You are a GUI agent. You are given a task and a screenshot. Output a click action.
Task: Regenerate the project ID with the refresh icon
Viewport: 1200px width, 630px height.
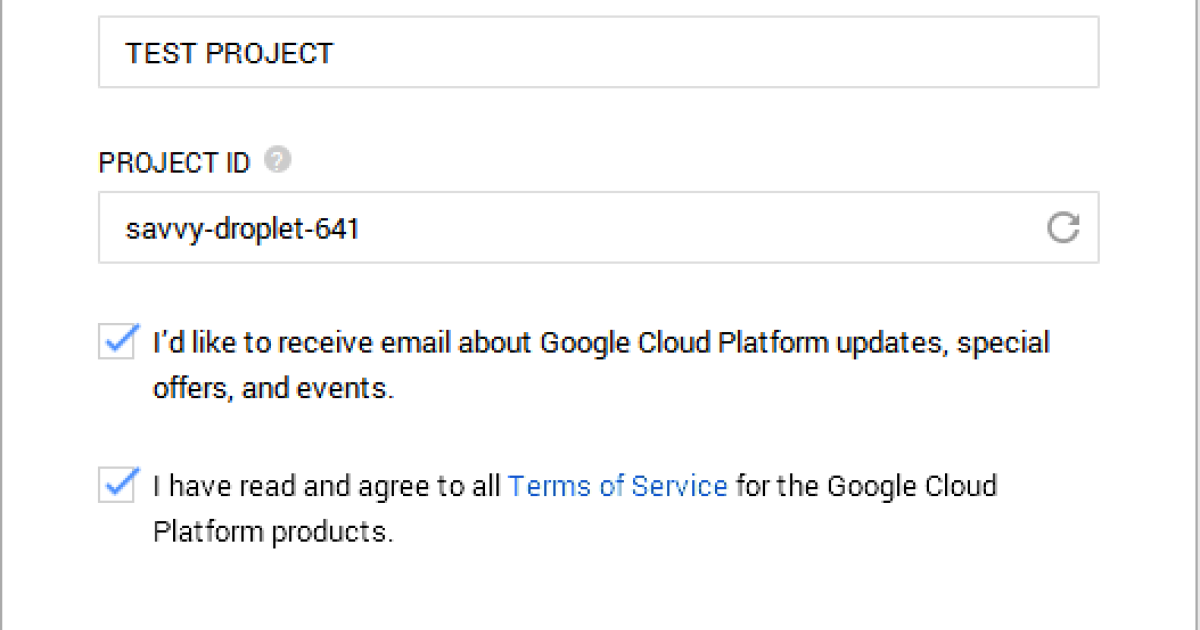pos(1063,228)
